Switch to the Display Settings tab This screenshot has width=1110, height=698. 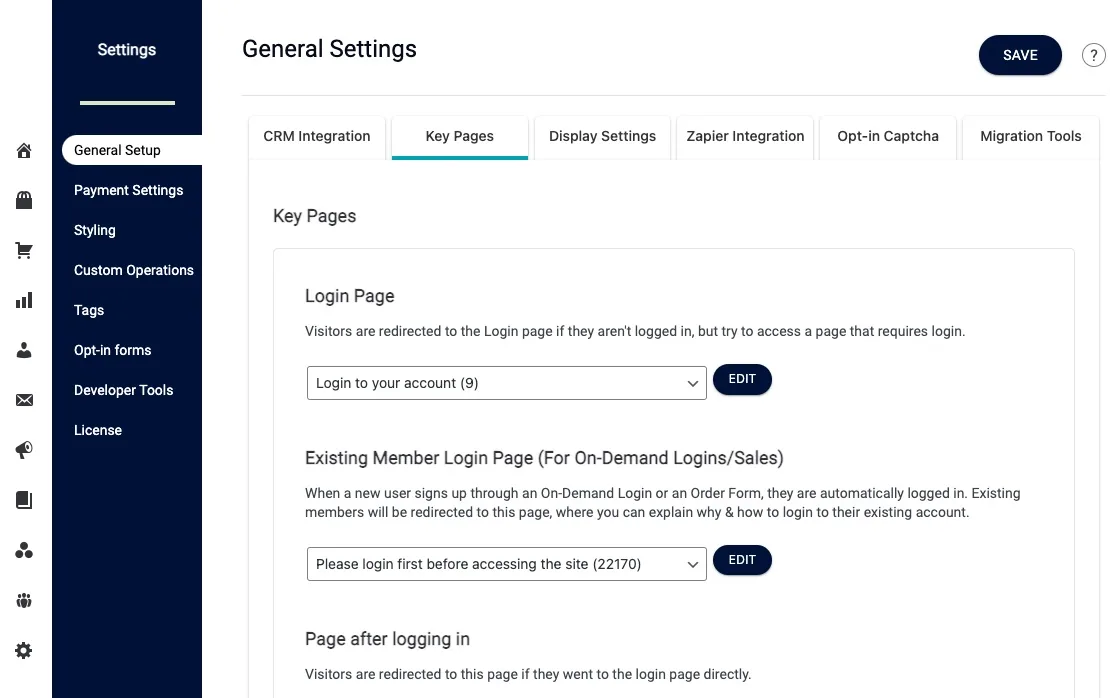click(602, 136)
